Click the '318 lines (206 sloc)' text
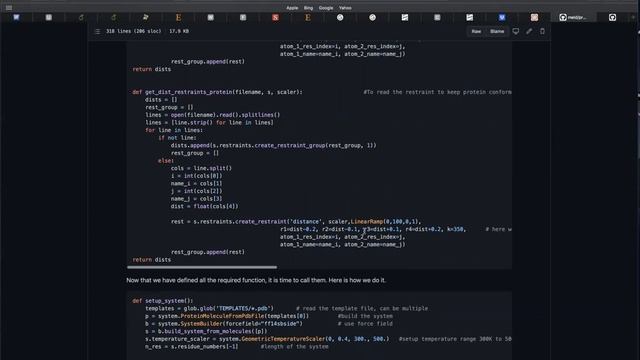640x360 pixels. pyautogui.click(x=133, y=31)
